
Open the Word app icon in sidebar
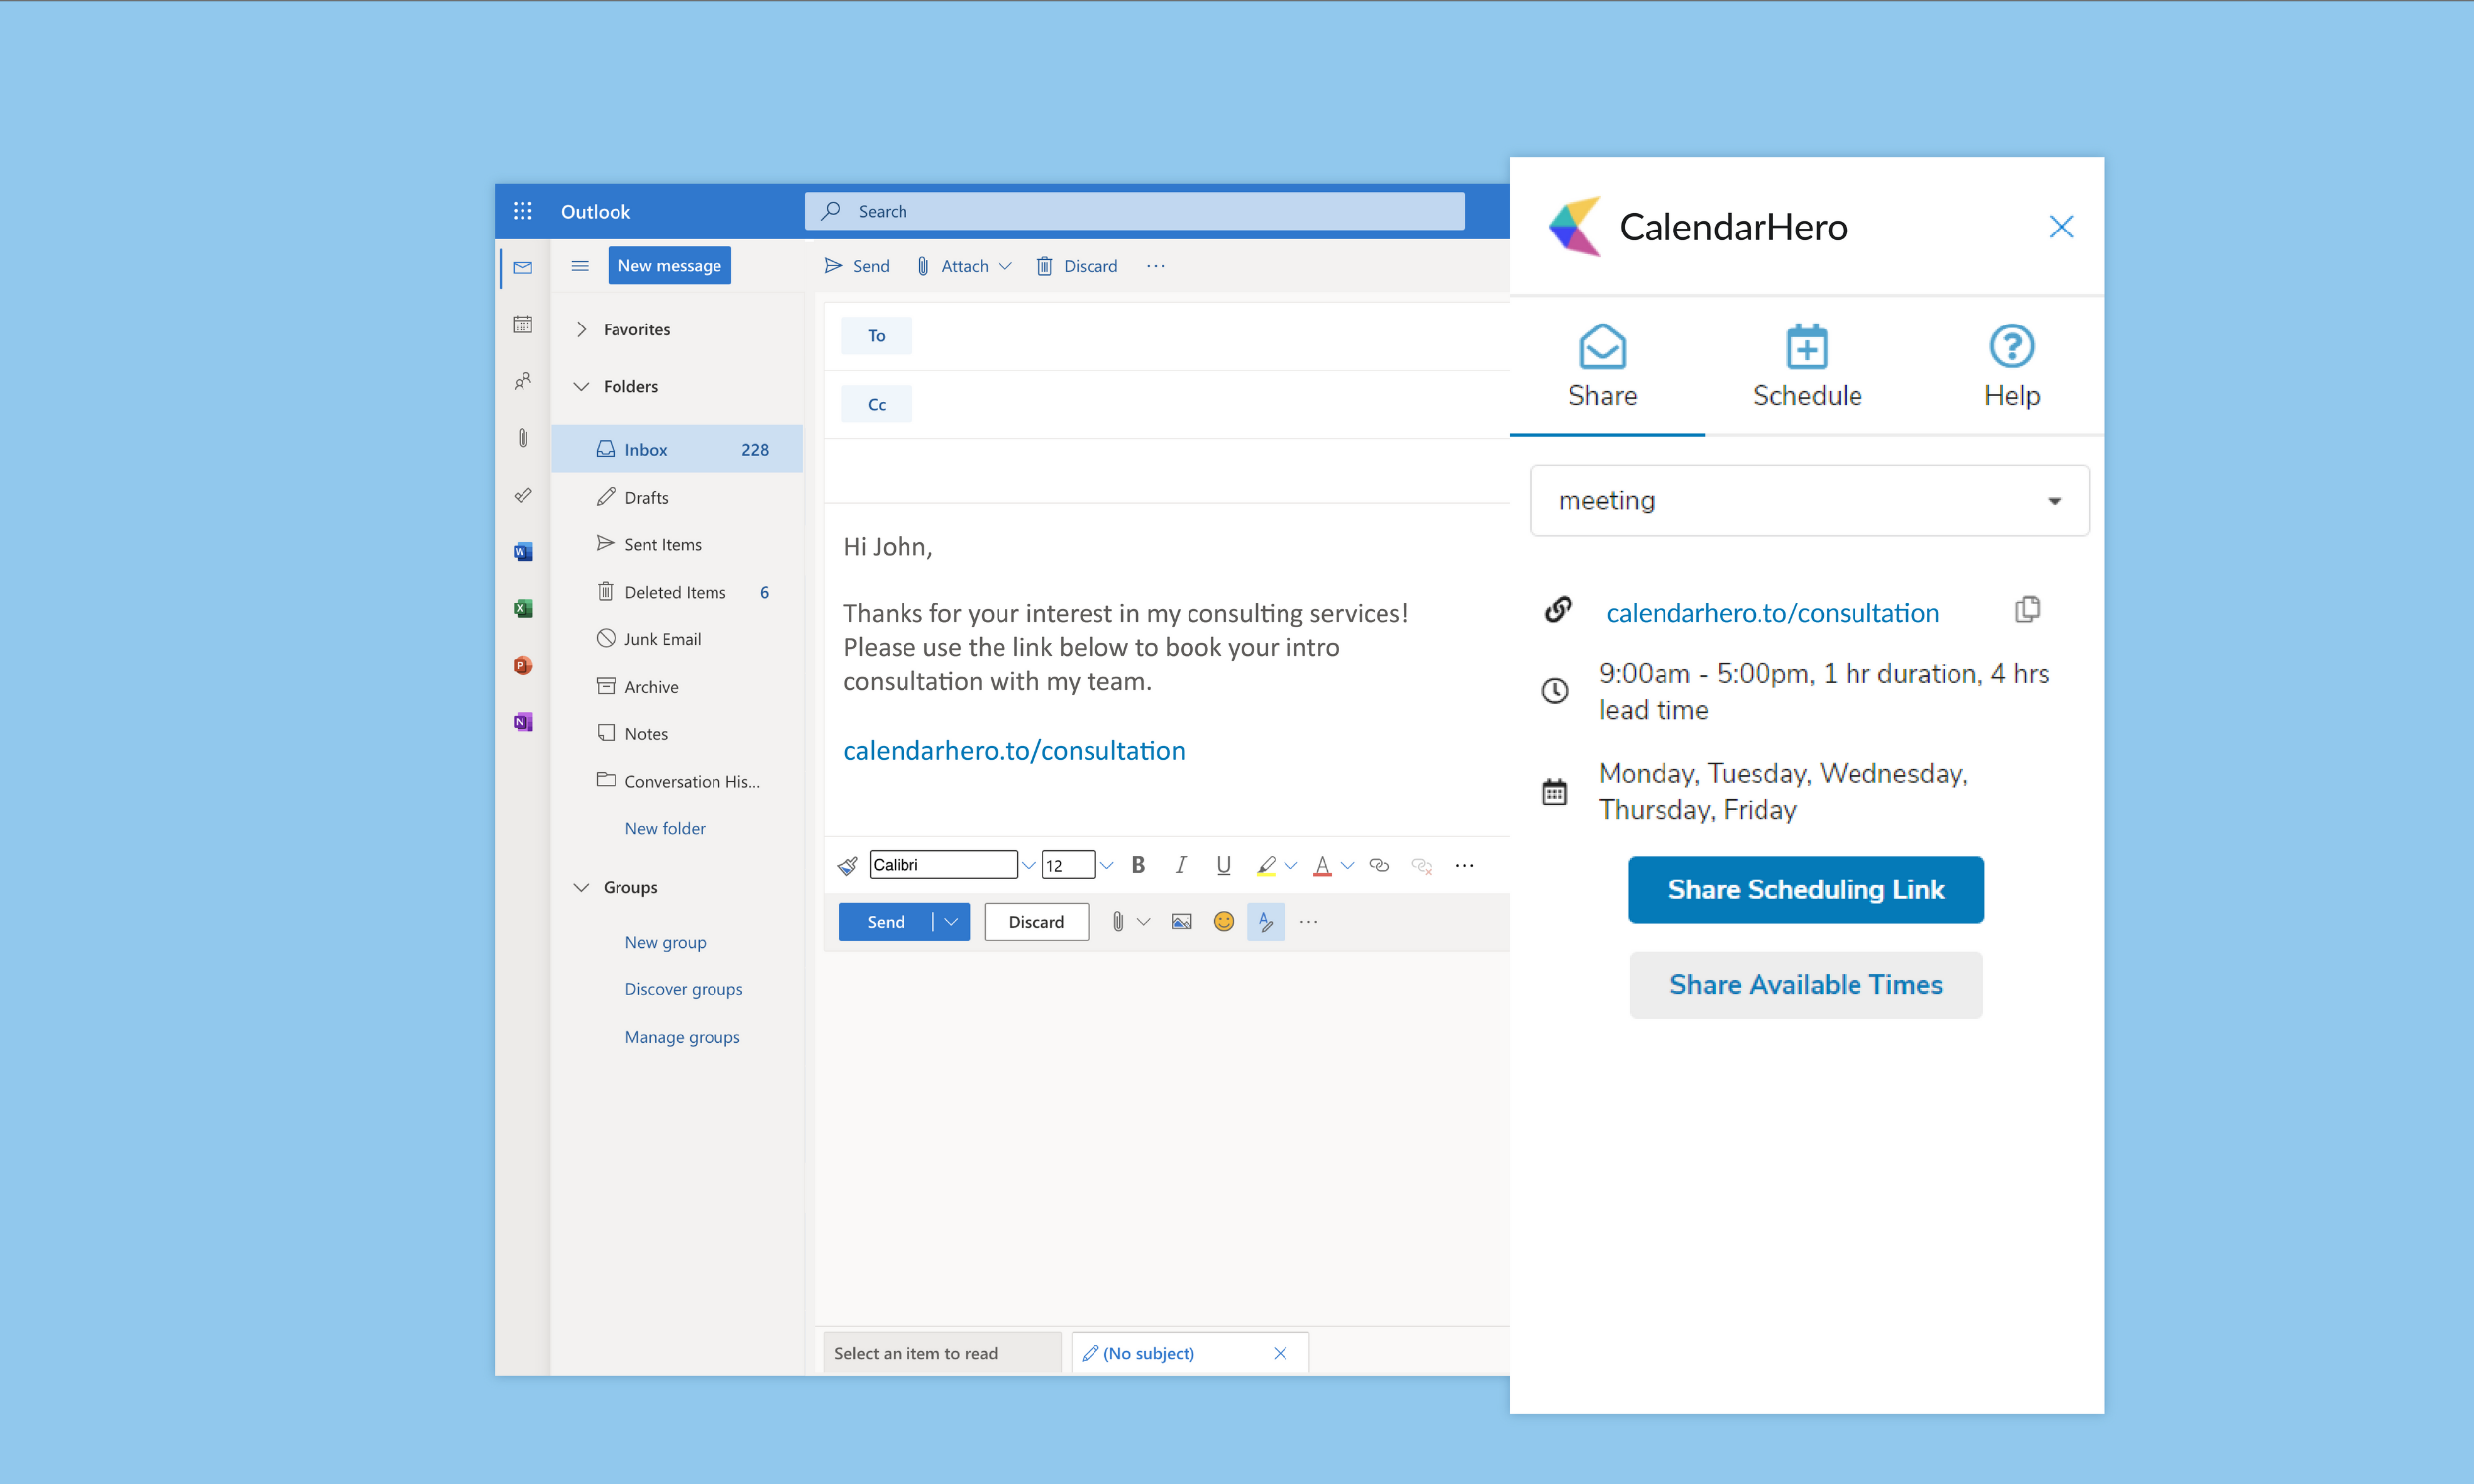[x=522, y=552]
